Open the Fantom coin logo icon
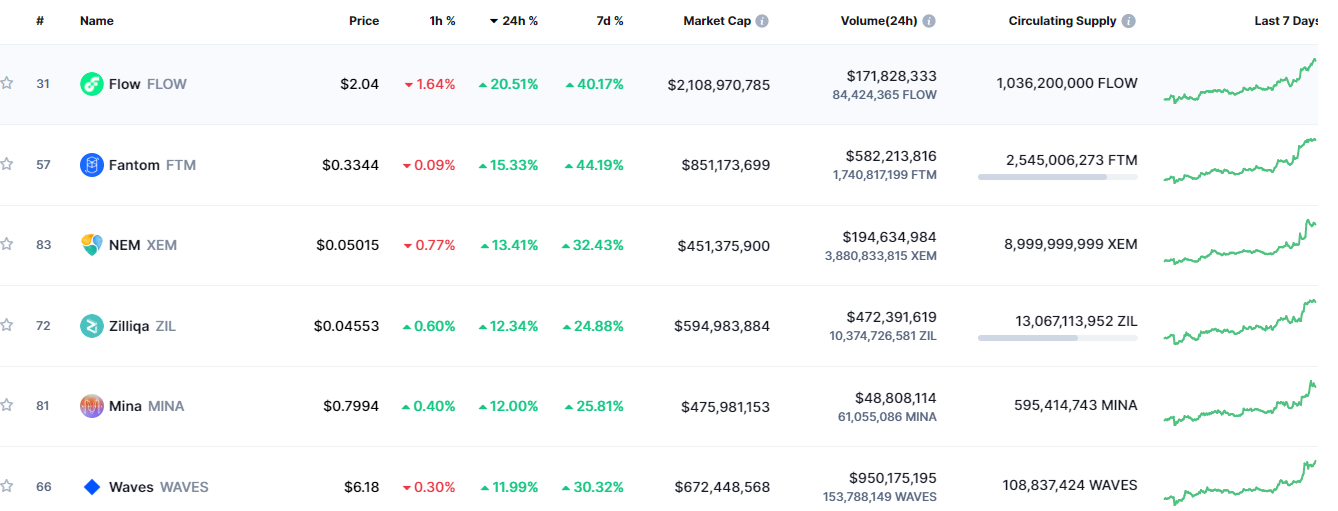 [92, 164]
